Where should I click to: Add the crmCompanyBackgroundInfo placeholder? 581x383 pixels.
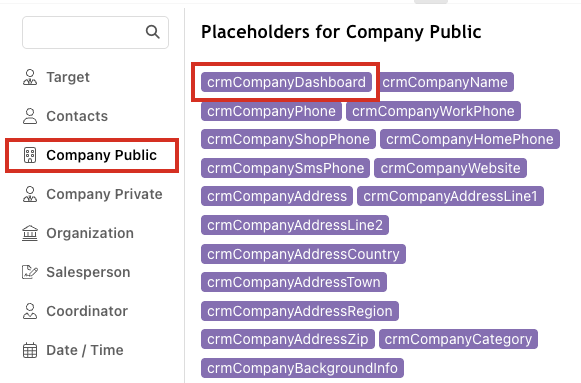pos(302,368)
